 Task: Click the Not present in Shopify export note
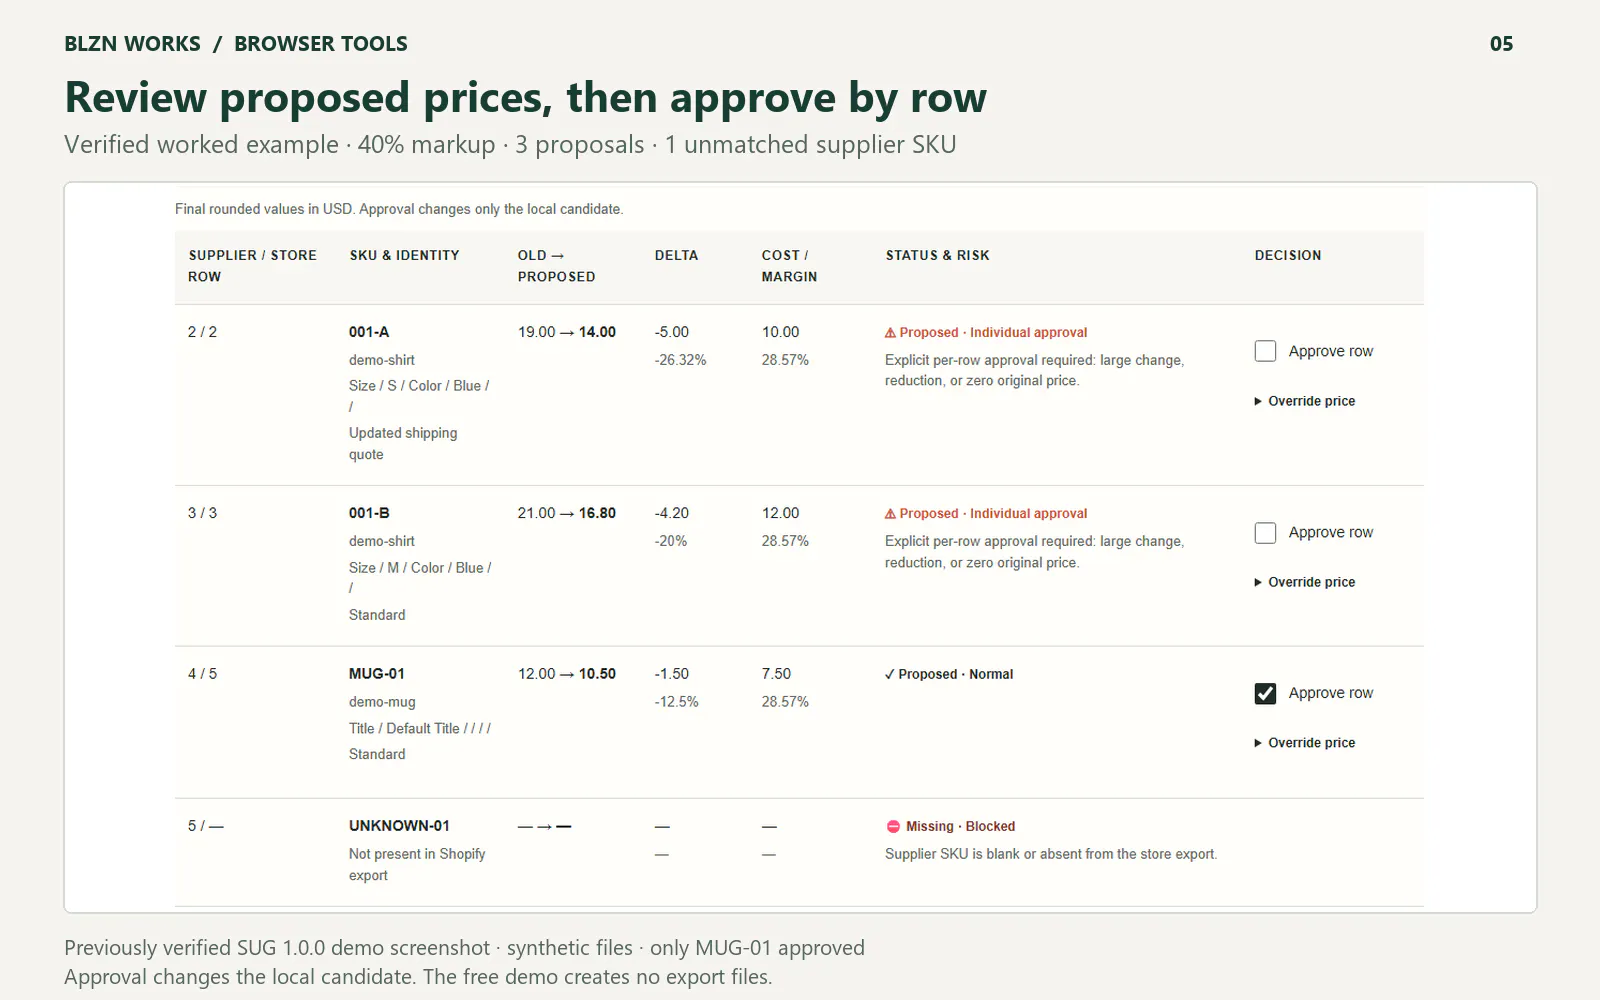417,865
